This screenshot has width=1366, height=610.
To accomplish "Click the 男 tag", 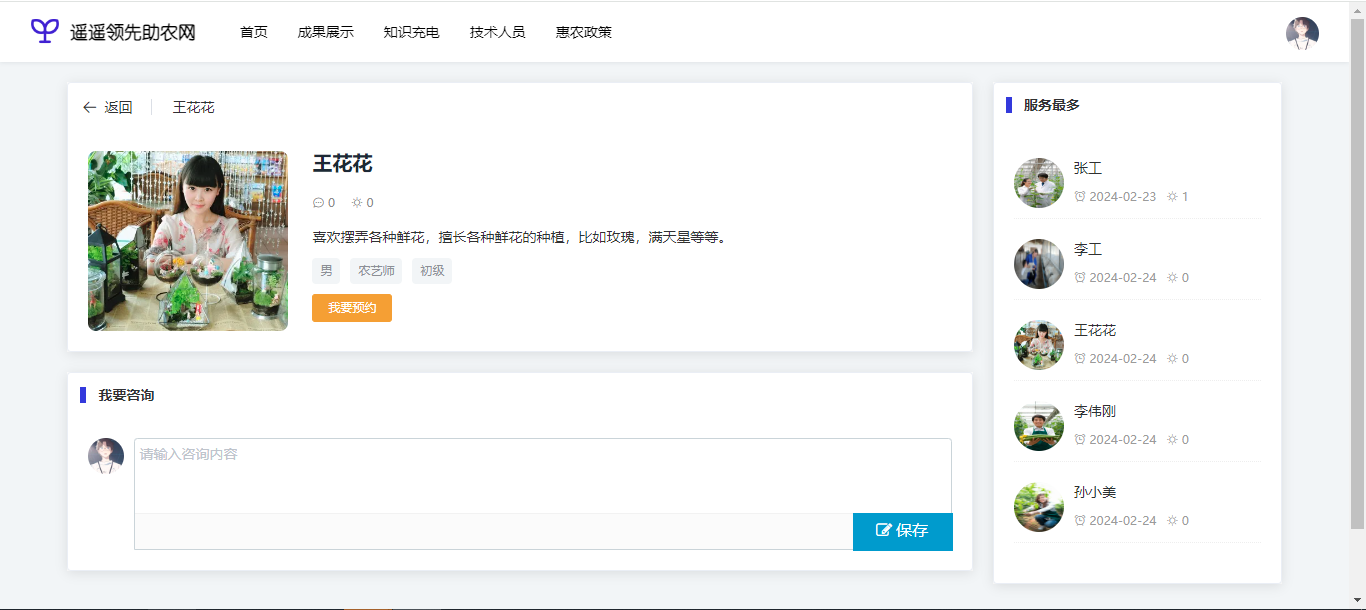I will [x=326, y=271].
